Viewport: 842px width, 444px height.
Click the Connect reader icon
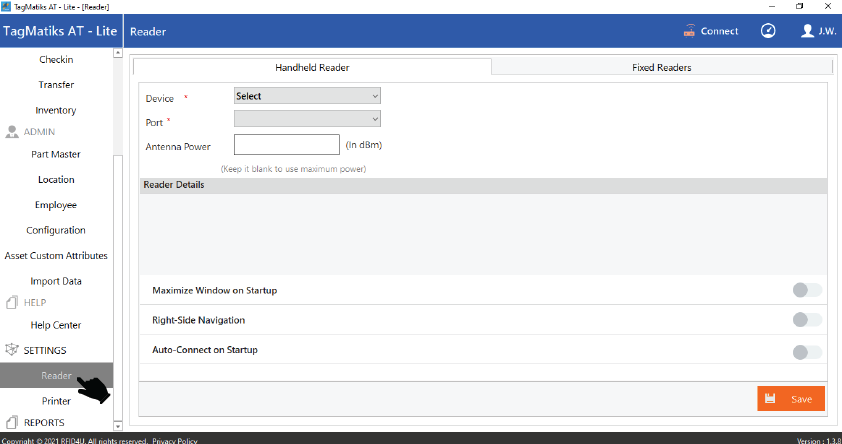pyautogui.click(x=689, y=31)
